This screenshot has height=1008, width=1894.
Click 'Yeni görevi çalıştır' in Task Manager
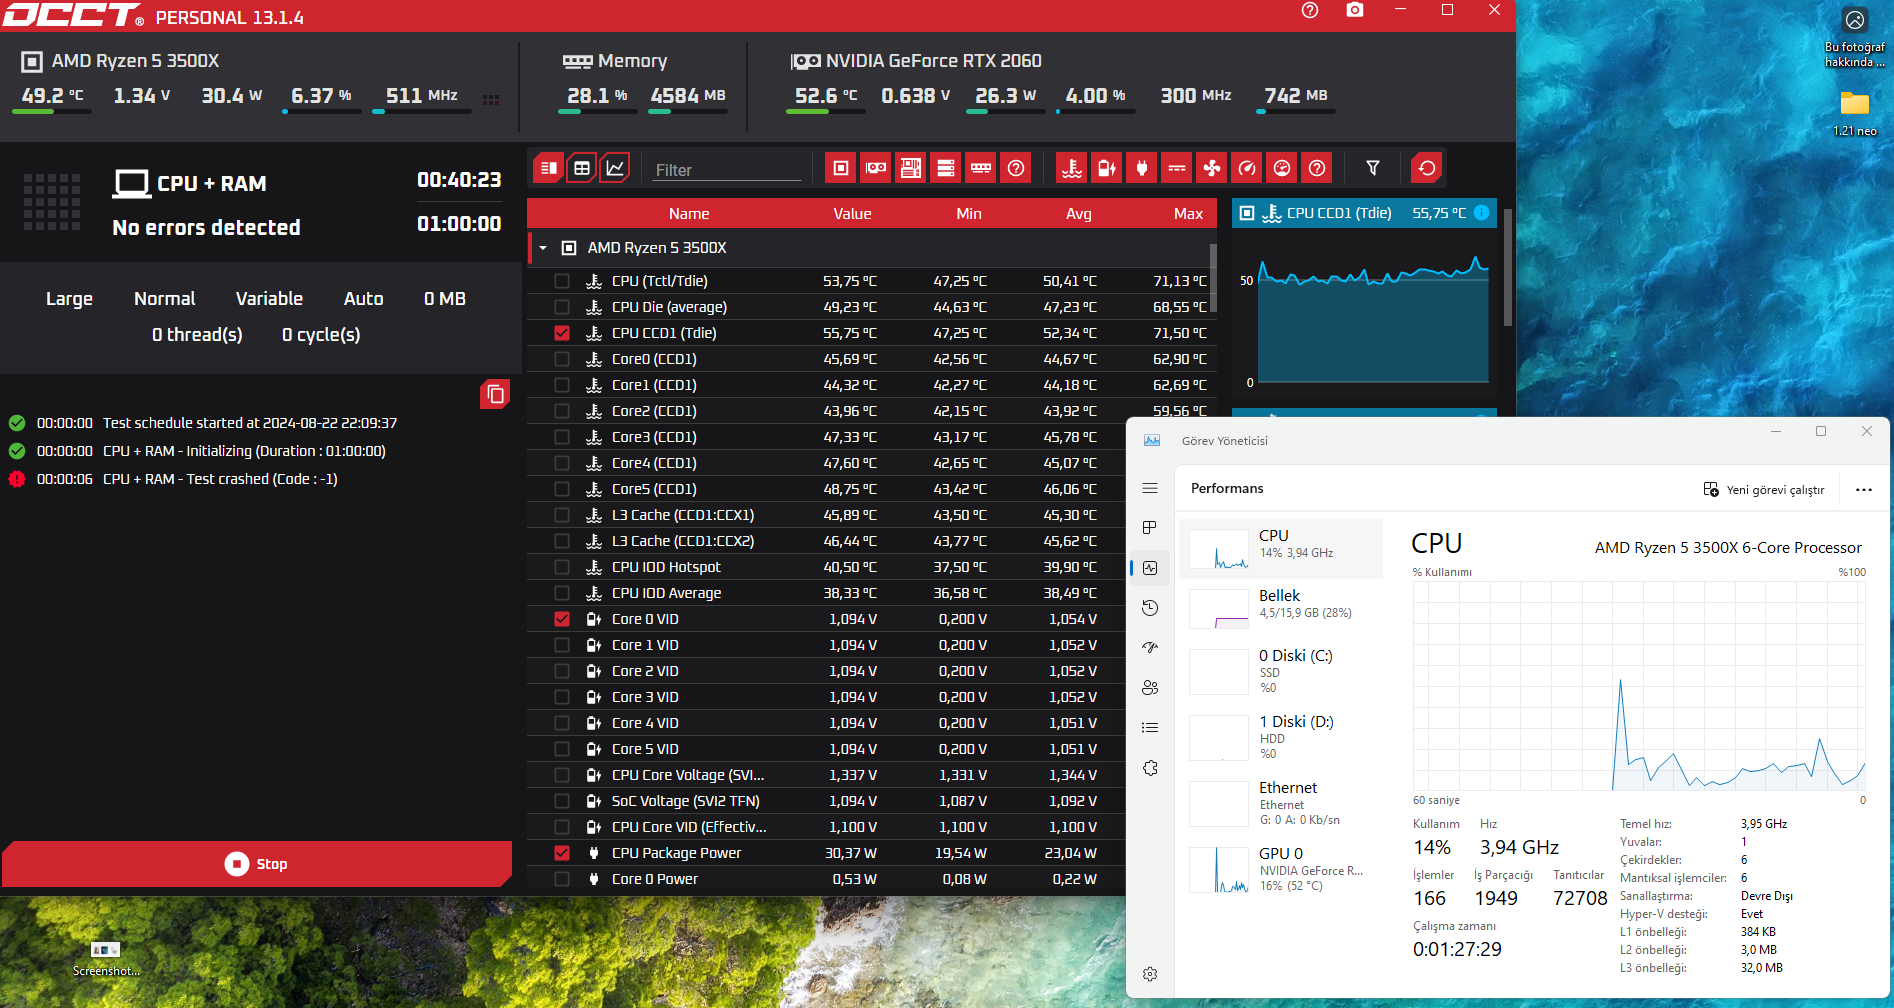point(1764,490)
